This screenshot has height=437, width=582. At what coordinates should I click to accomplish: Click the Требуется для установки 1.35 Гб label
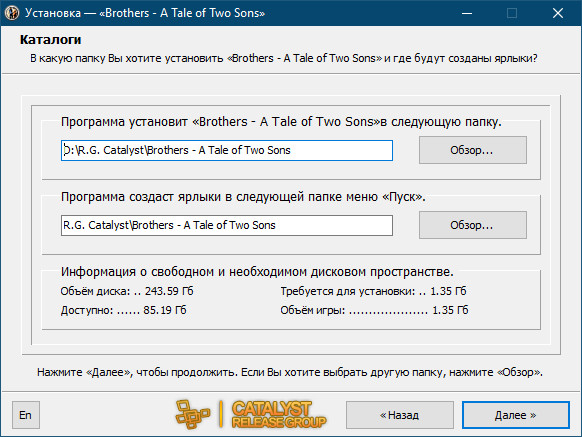pos(373,291)
